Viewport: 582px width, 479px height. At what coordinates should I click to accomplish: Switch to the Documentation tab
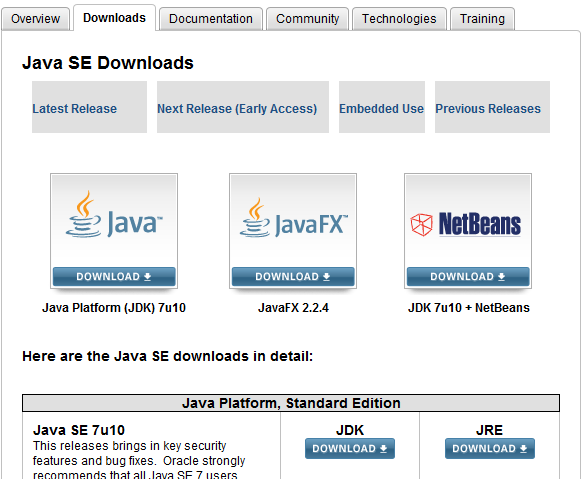point(211,19)
